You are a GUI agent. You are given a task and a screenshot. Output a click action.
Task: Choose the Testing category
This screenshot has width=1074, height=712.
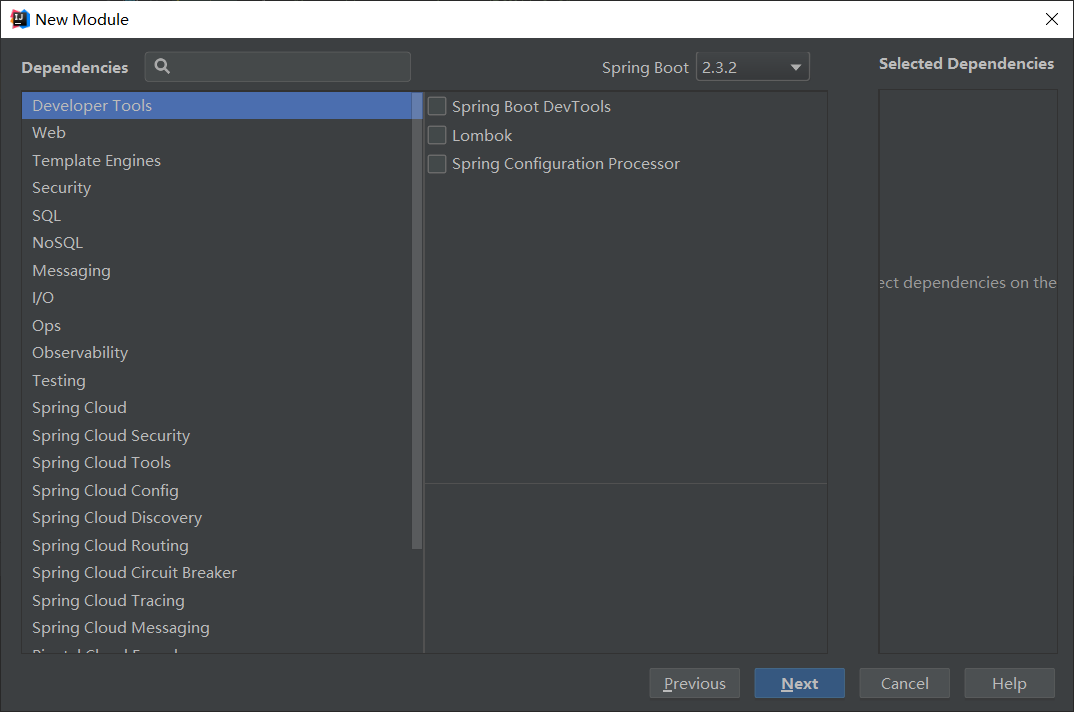tap(217, 380)
